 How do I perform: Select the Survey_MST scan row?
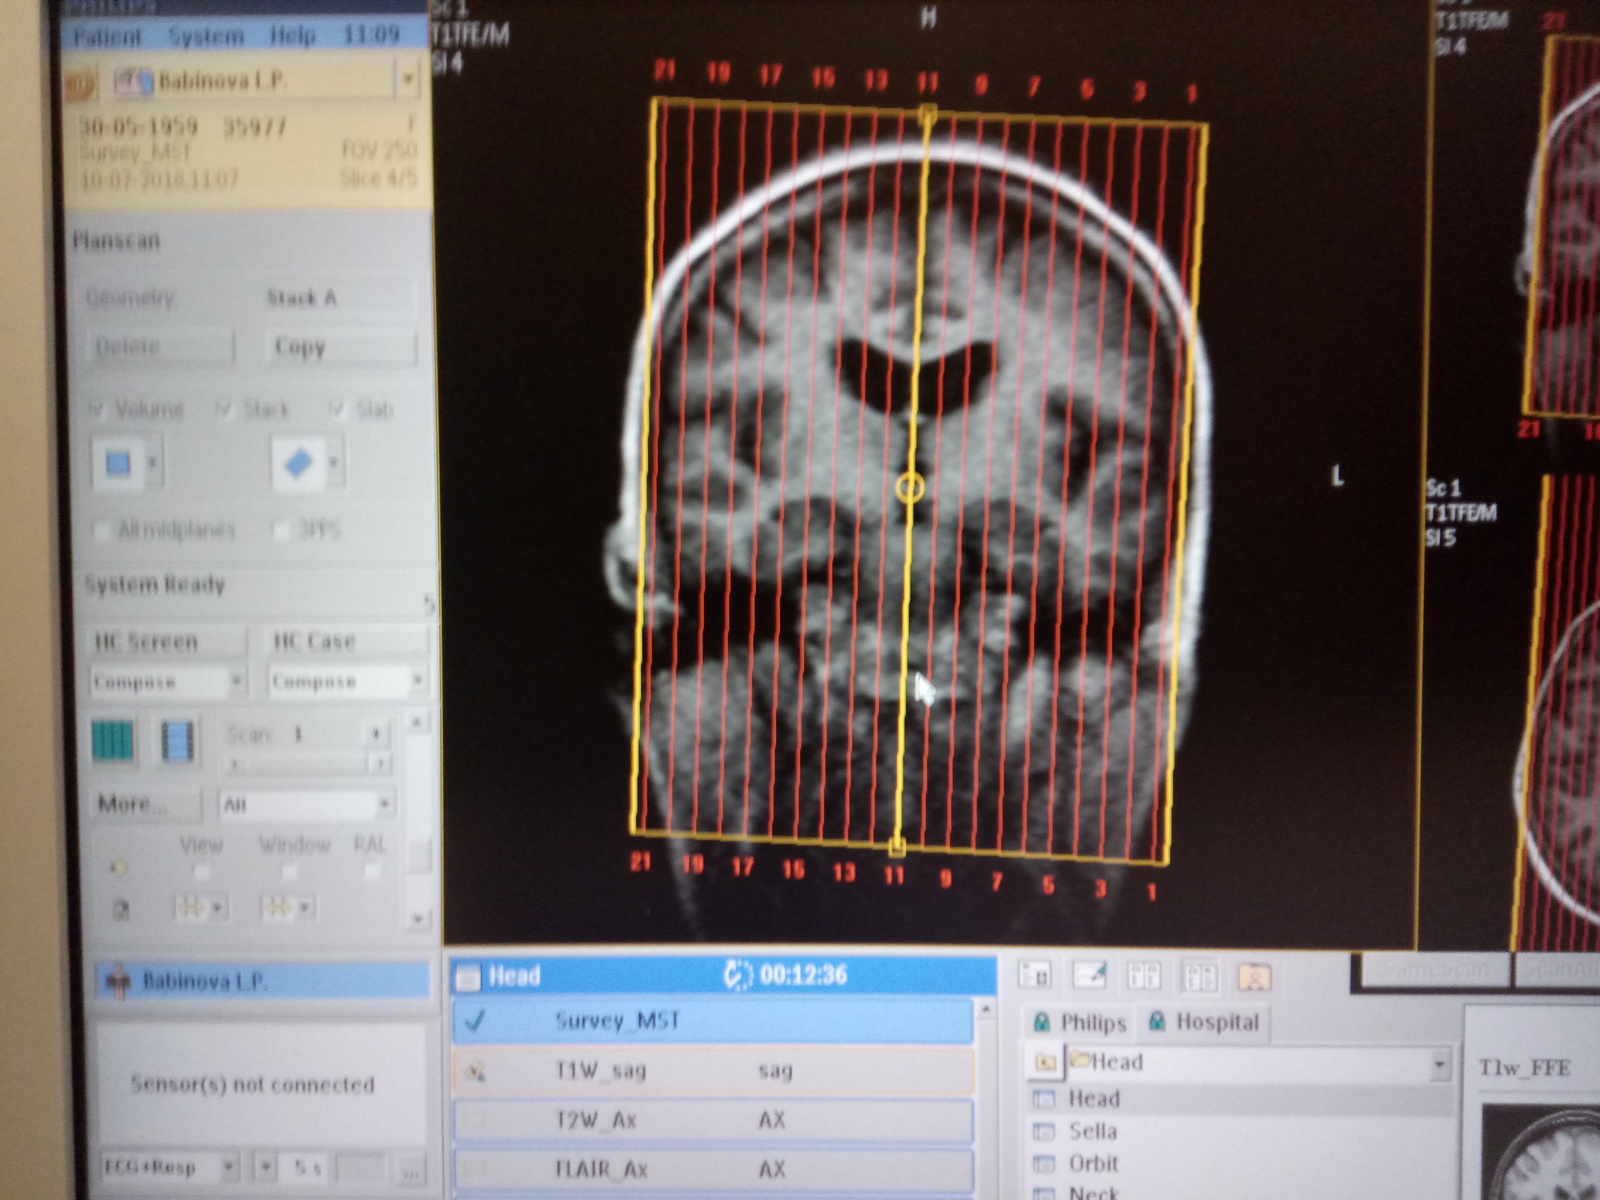pos(712,1021)
